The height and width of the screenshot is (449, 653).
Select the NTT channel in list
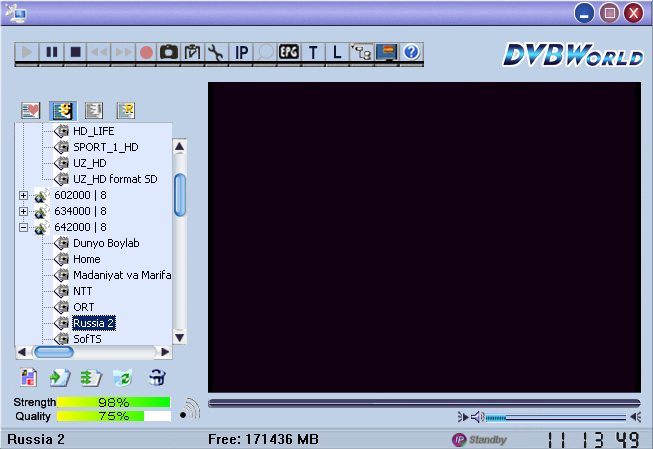[x=82, y=291]
